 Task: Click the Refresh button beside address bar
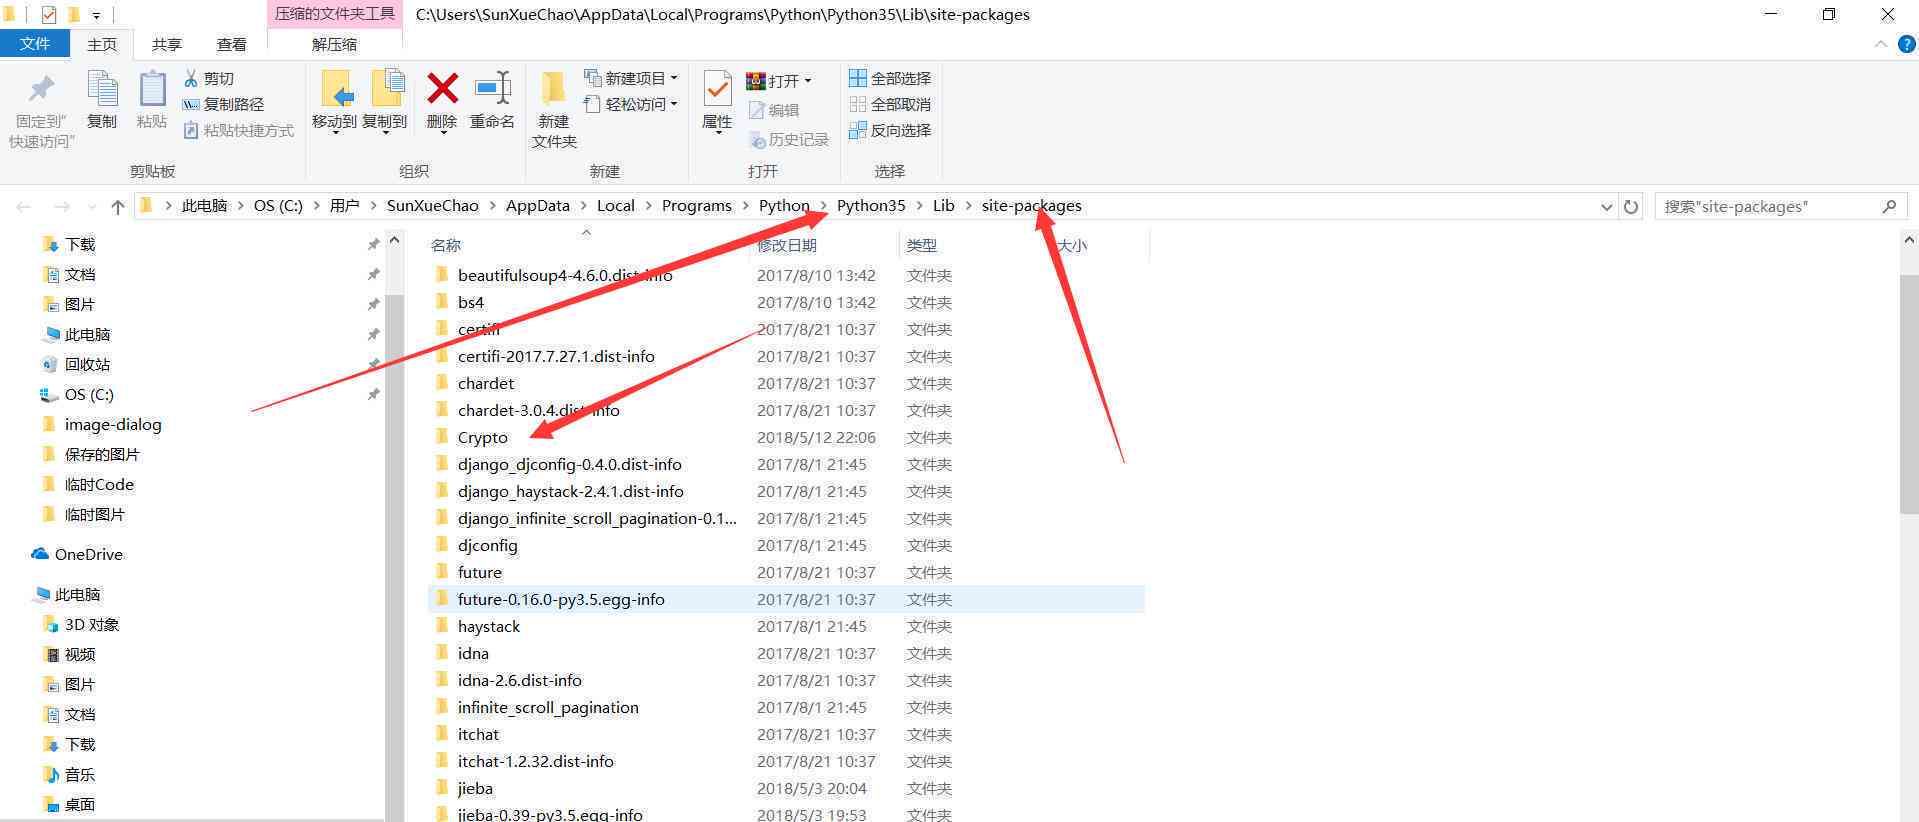1631,206
